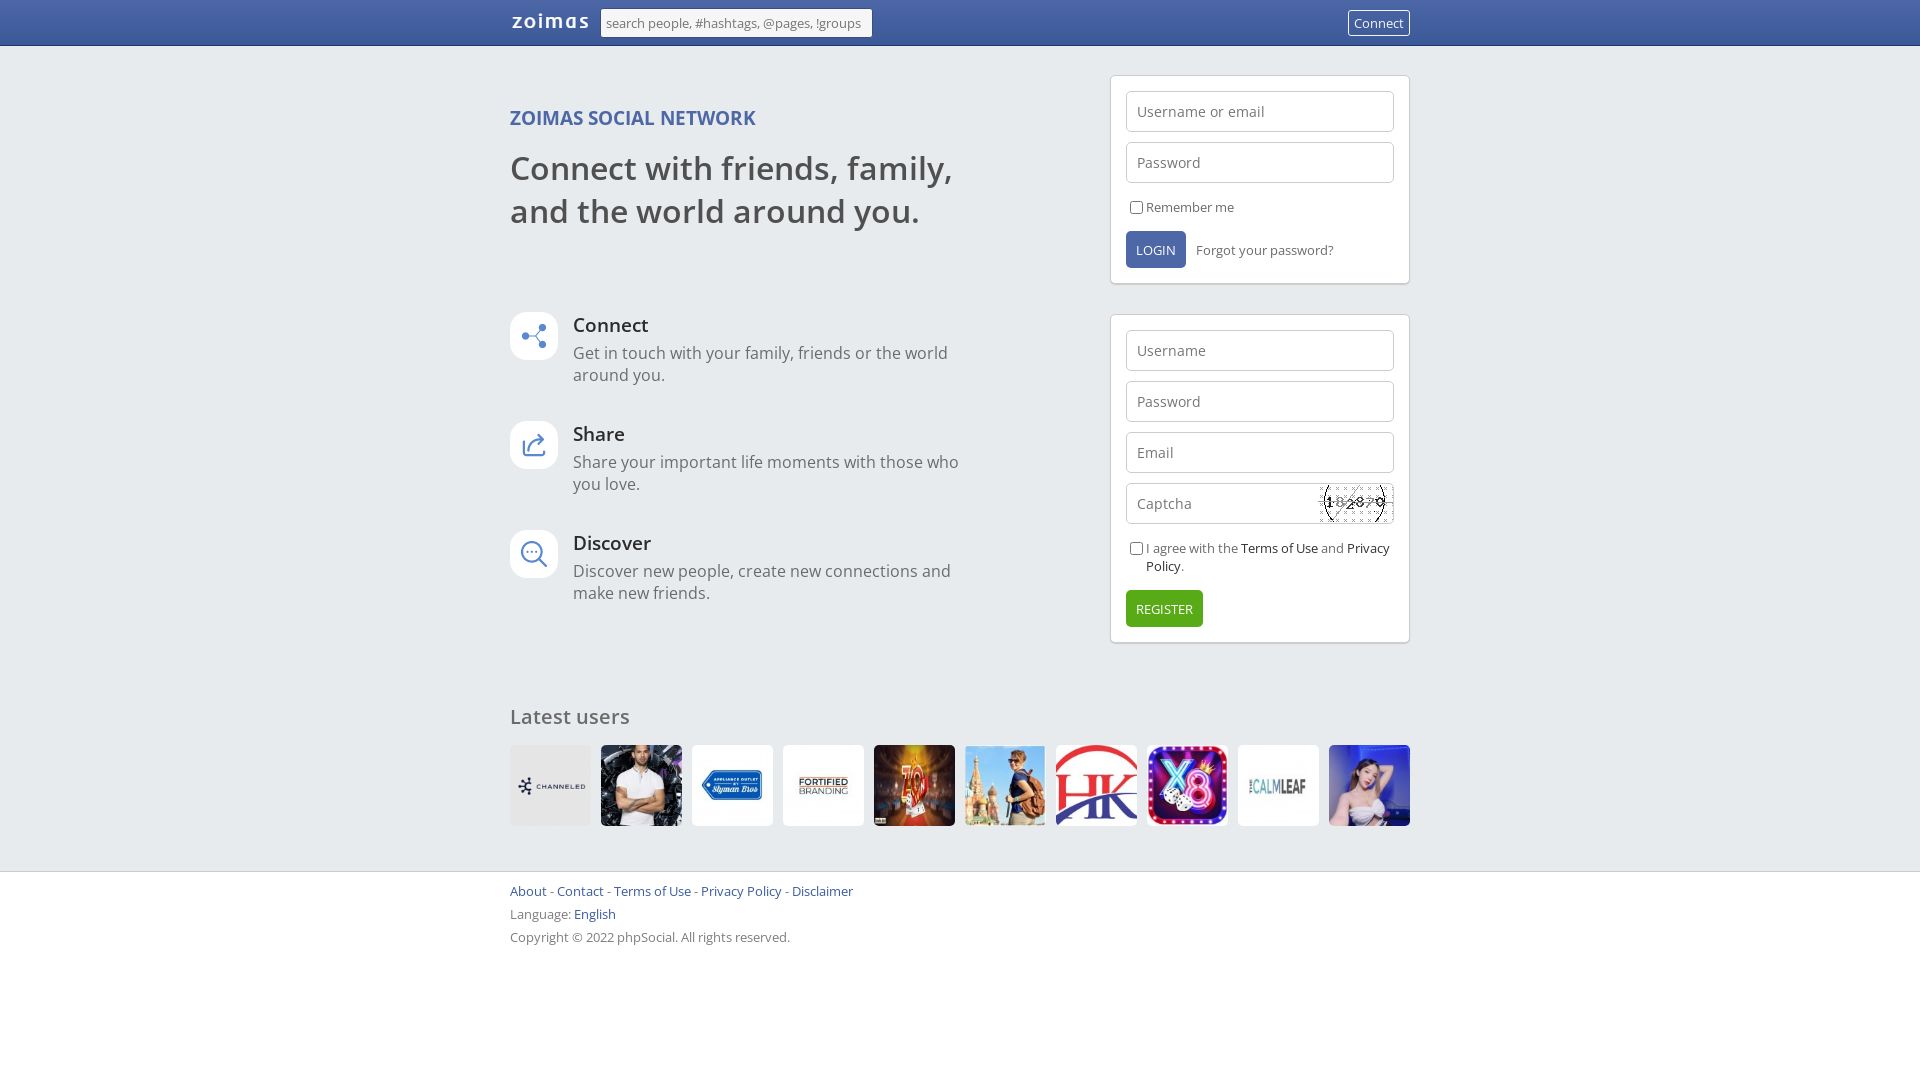Click the Connect menu item in navbar

tap(1378, 22)
